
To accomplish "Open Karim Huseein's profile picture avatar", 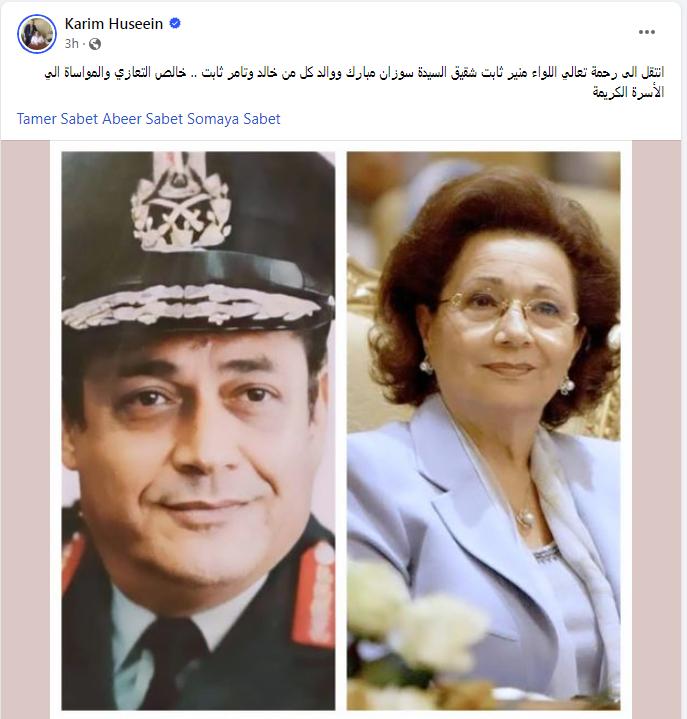I will [x=37, y=33].
